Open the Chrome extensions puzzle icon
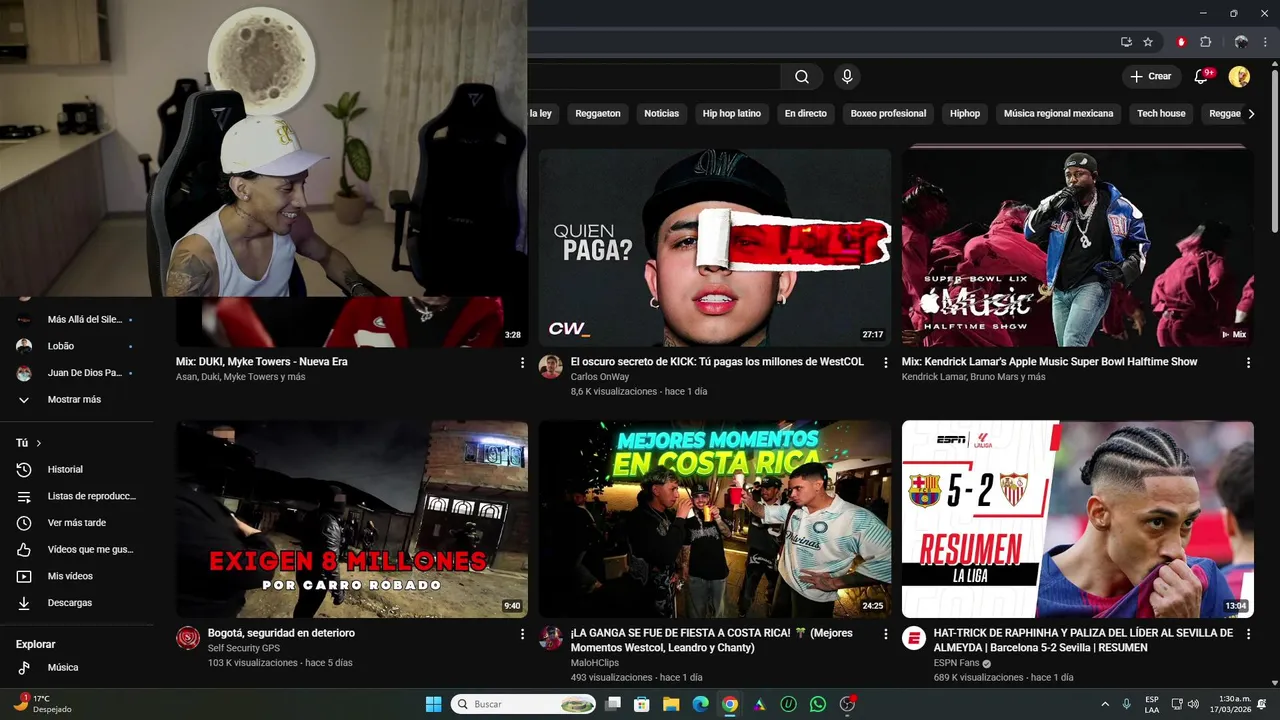This screenshot has height=720, width=1280. coord(1205,42)
